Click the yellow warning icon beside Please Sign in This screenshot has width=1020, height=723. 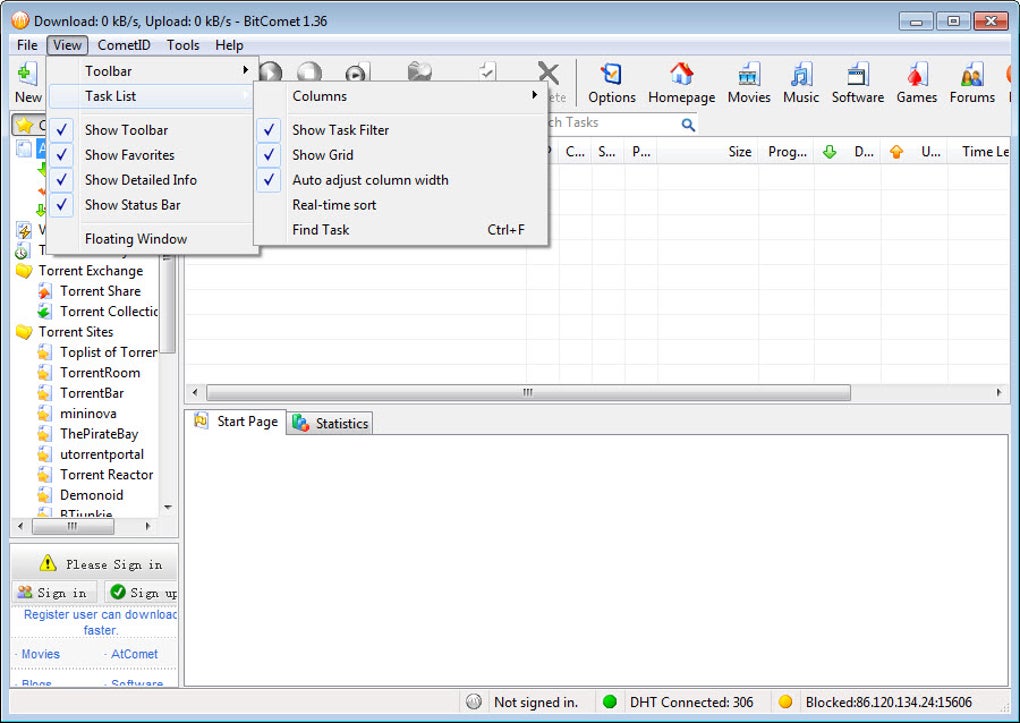coord(47,563)
